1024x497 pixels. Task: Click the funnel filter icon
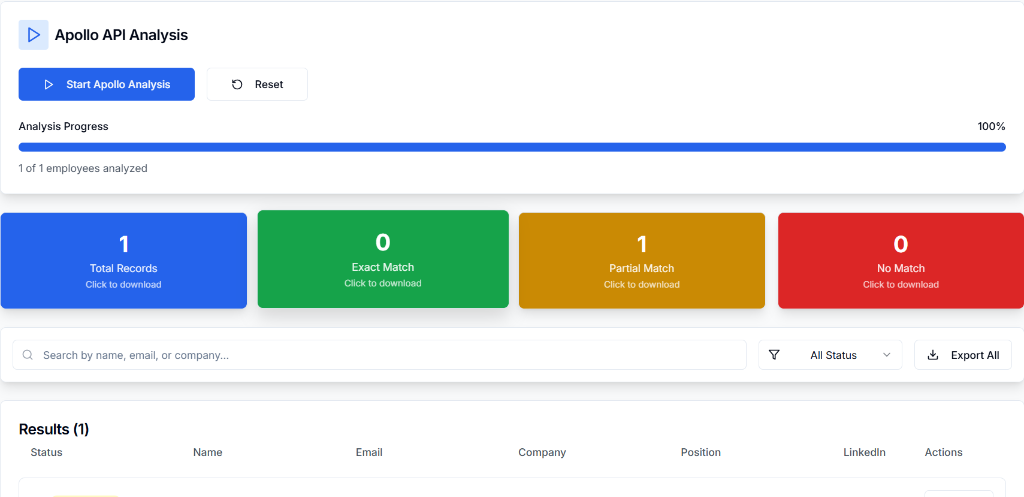[x=774, y=355]
